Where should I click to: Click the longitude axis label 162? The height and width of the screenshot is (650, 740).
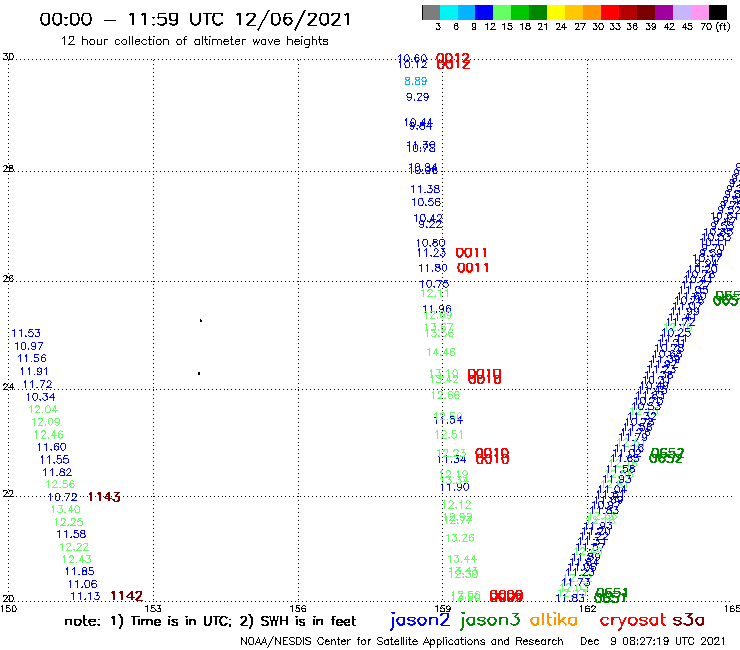587,609
